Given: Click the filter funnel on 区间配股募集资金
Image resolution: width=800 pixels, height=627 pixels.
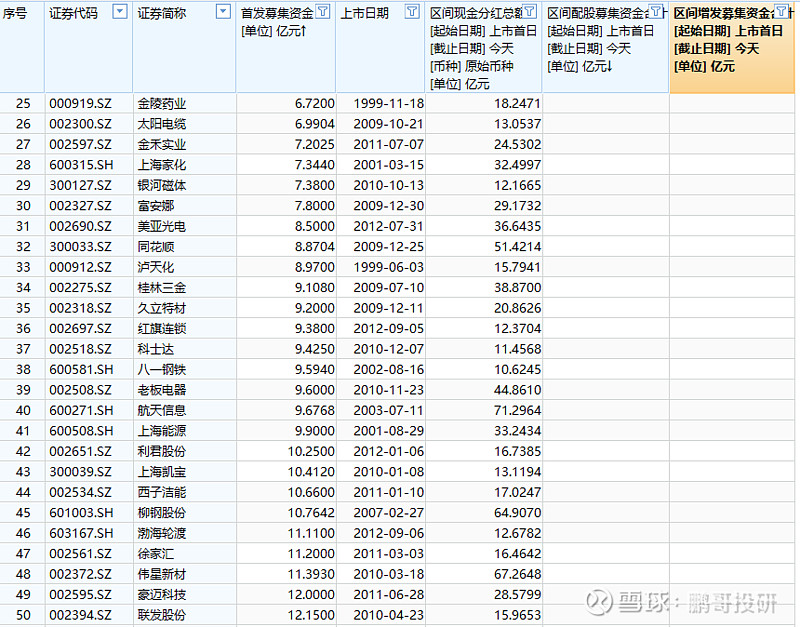Looking at the screenshot, I should [x=658, y=13].
